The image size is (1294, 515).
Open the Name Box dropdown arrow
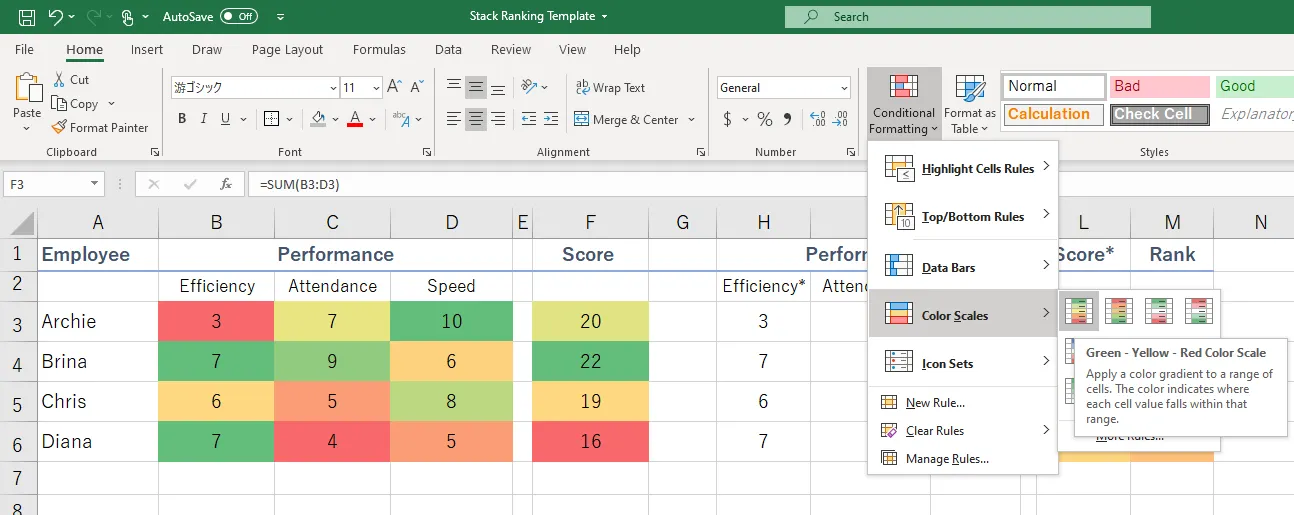pyautogui.click(x=95, y=184)
